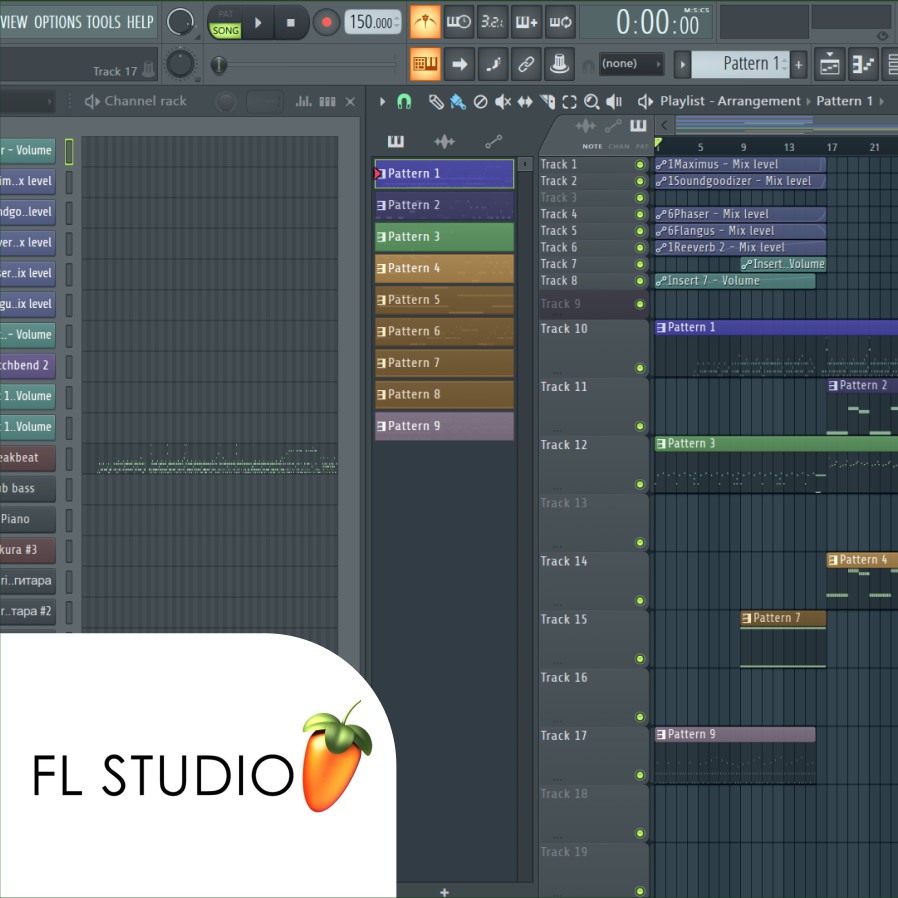Select the Slip tool in Playlist
The image size is (898, 898).
525,102
